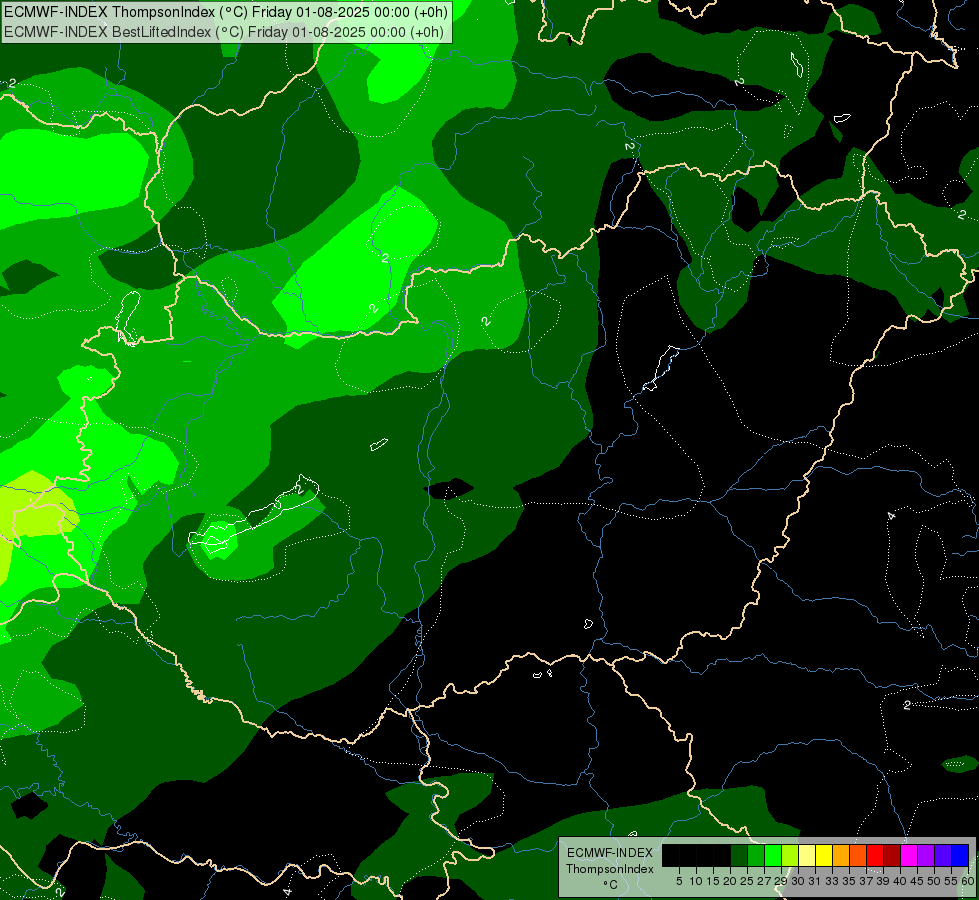Viewport: 979px width, 900px height.
Task: Click legend tick value 35
Action: tap(849, 881)
